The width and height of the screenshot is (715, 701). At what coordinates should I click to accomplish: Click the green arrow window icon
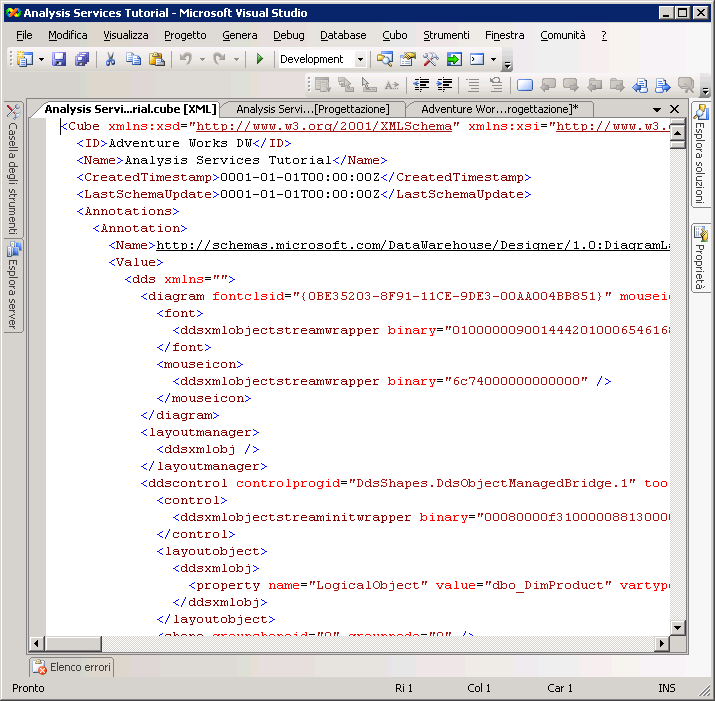click(454, 59)
